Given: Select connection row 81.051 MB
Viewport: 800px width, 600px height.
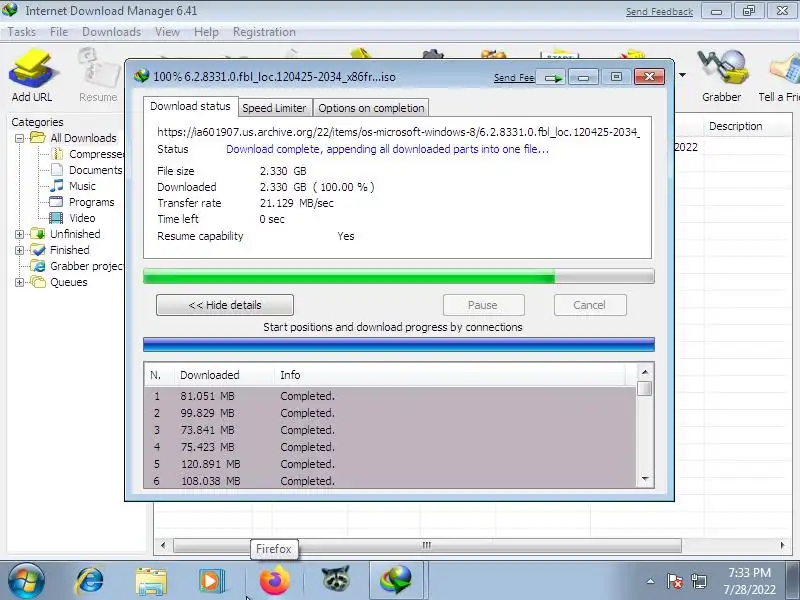Looking at the screenshot, I should pyautogui.click(x=390, y=396).
